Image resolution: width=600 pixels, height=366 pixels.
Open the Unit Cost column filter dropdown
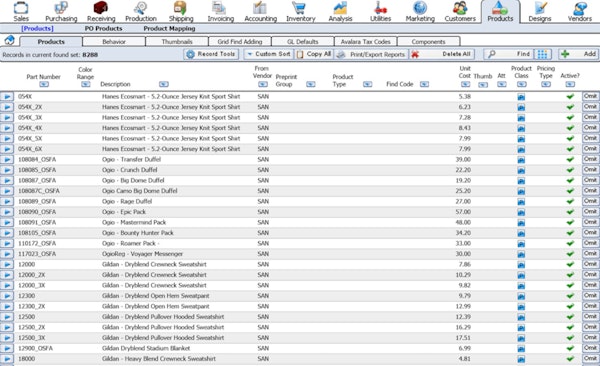(465, 84)
